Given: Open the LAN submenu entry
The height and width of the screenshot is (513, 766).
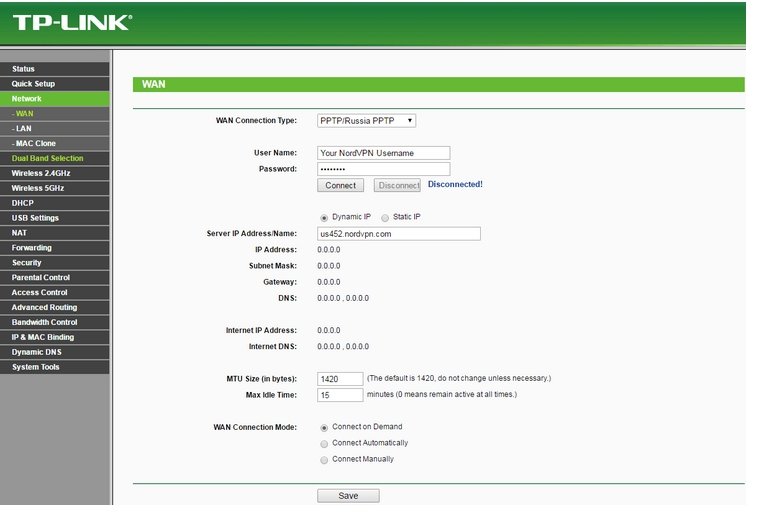Looking at the screenshot, I should (55, 128).
